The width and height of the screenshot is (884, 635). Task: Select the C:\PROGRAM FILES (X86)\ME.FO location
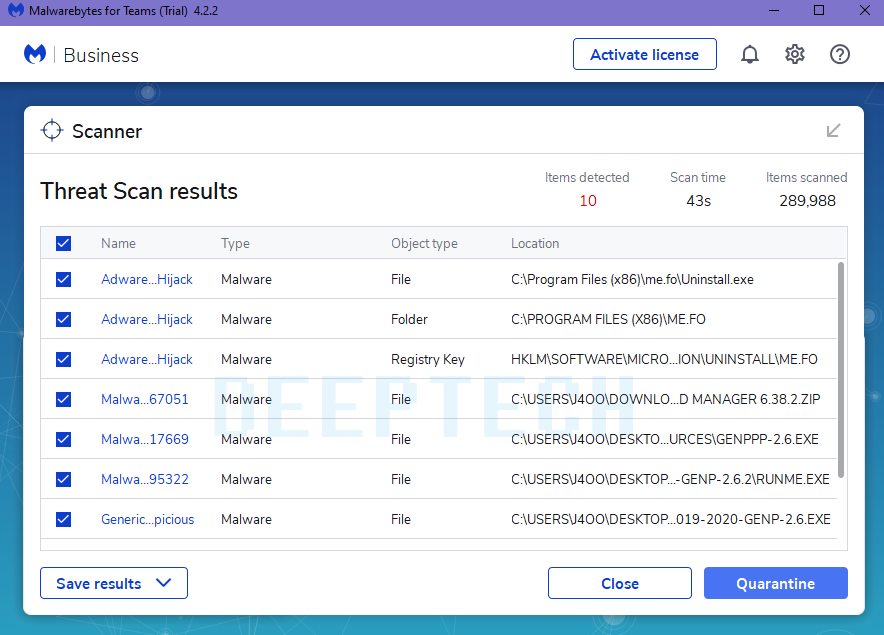(608, 319)
